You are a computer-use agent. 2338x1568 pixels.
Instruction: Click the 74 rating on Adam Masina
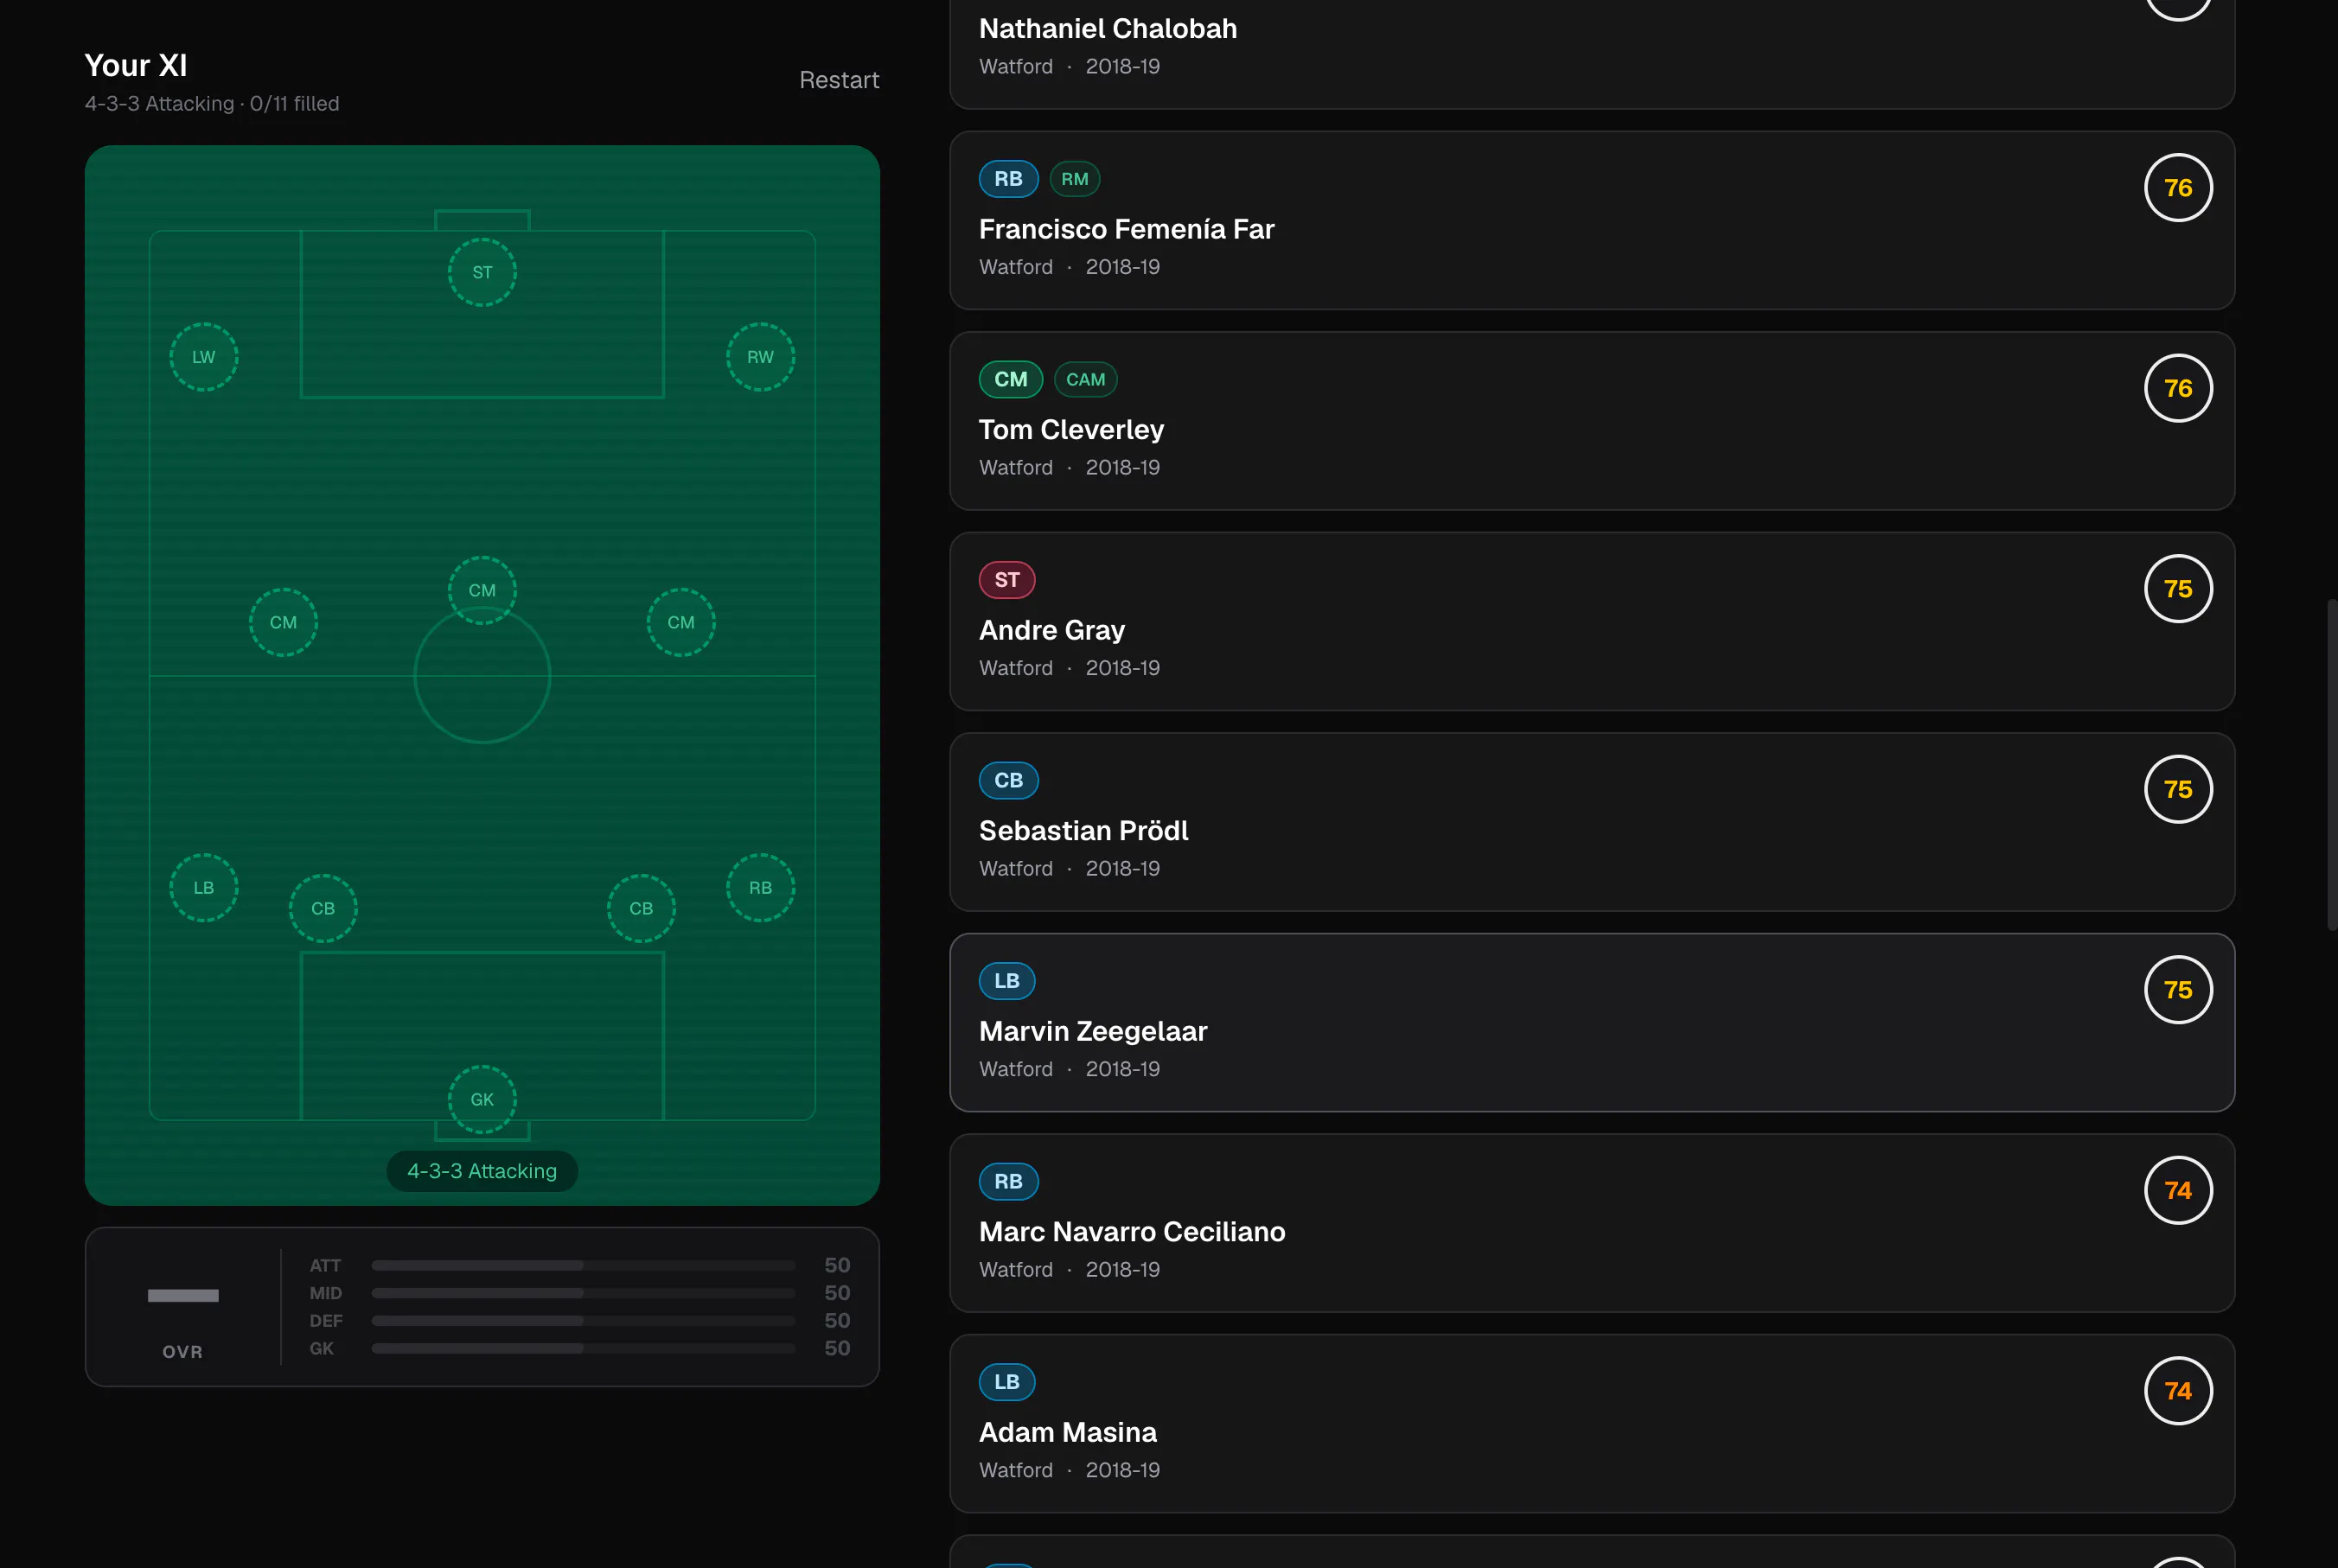[x=2178, y=1391]
